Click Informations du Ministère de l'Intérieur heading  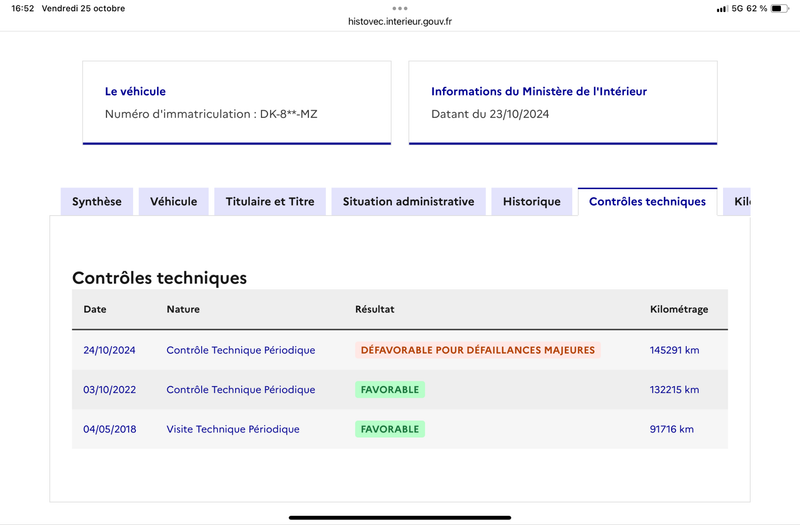[539, 91]
